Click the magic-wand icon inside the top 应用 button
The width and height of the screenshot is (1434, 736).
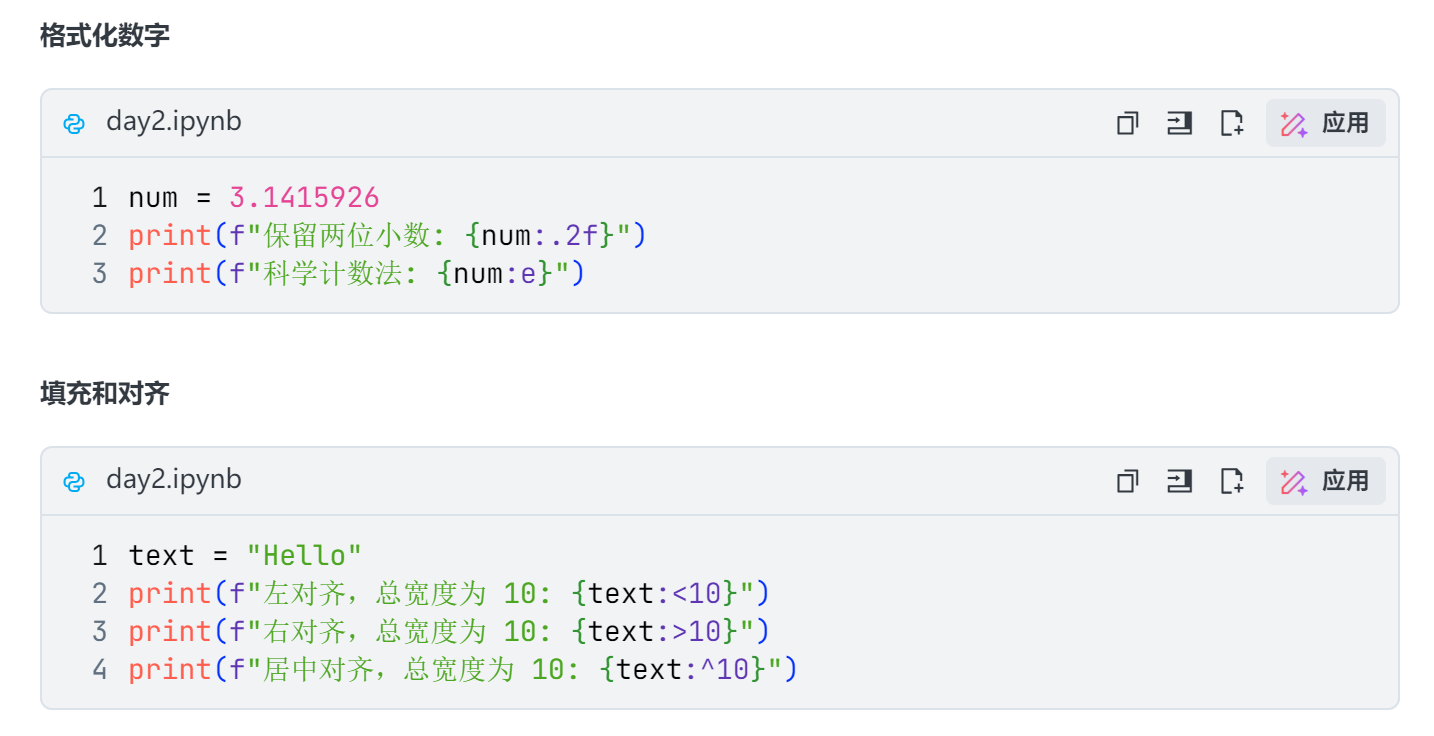click(x=1296, y=122)
